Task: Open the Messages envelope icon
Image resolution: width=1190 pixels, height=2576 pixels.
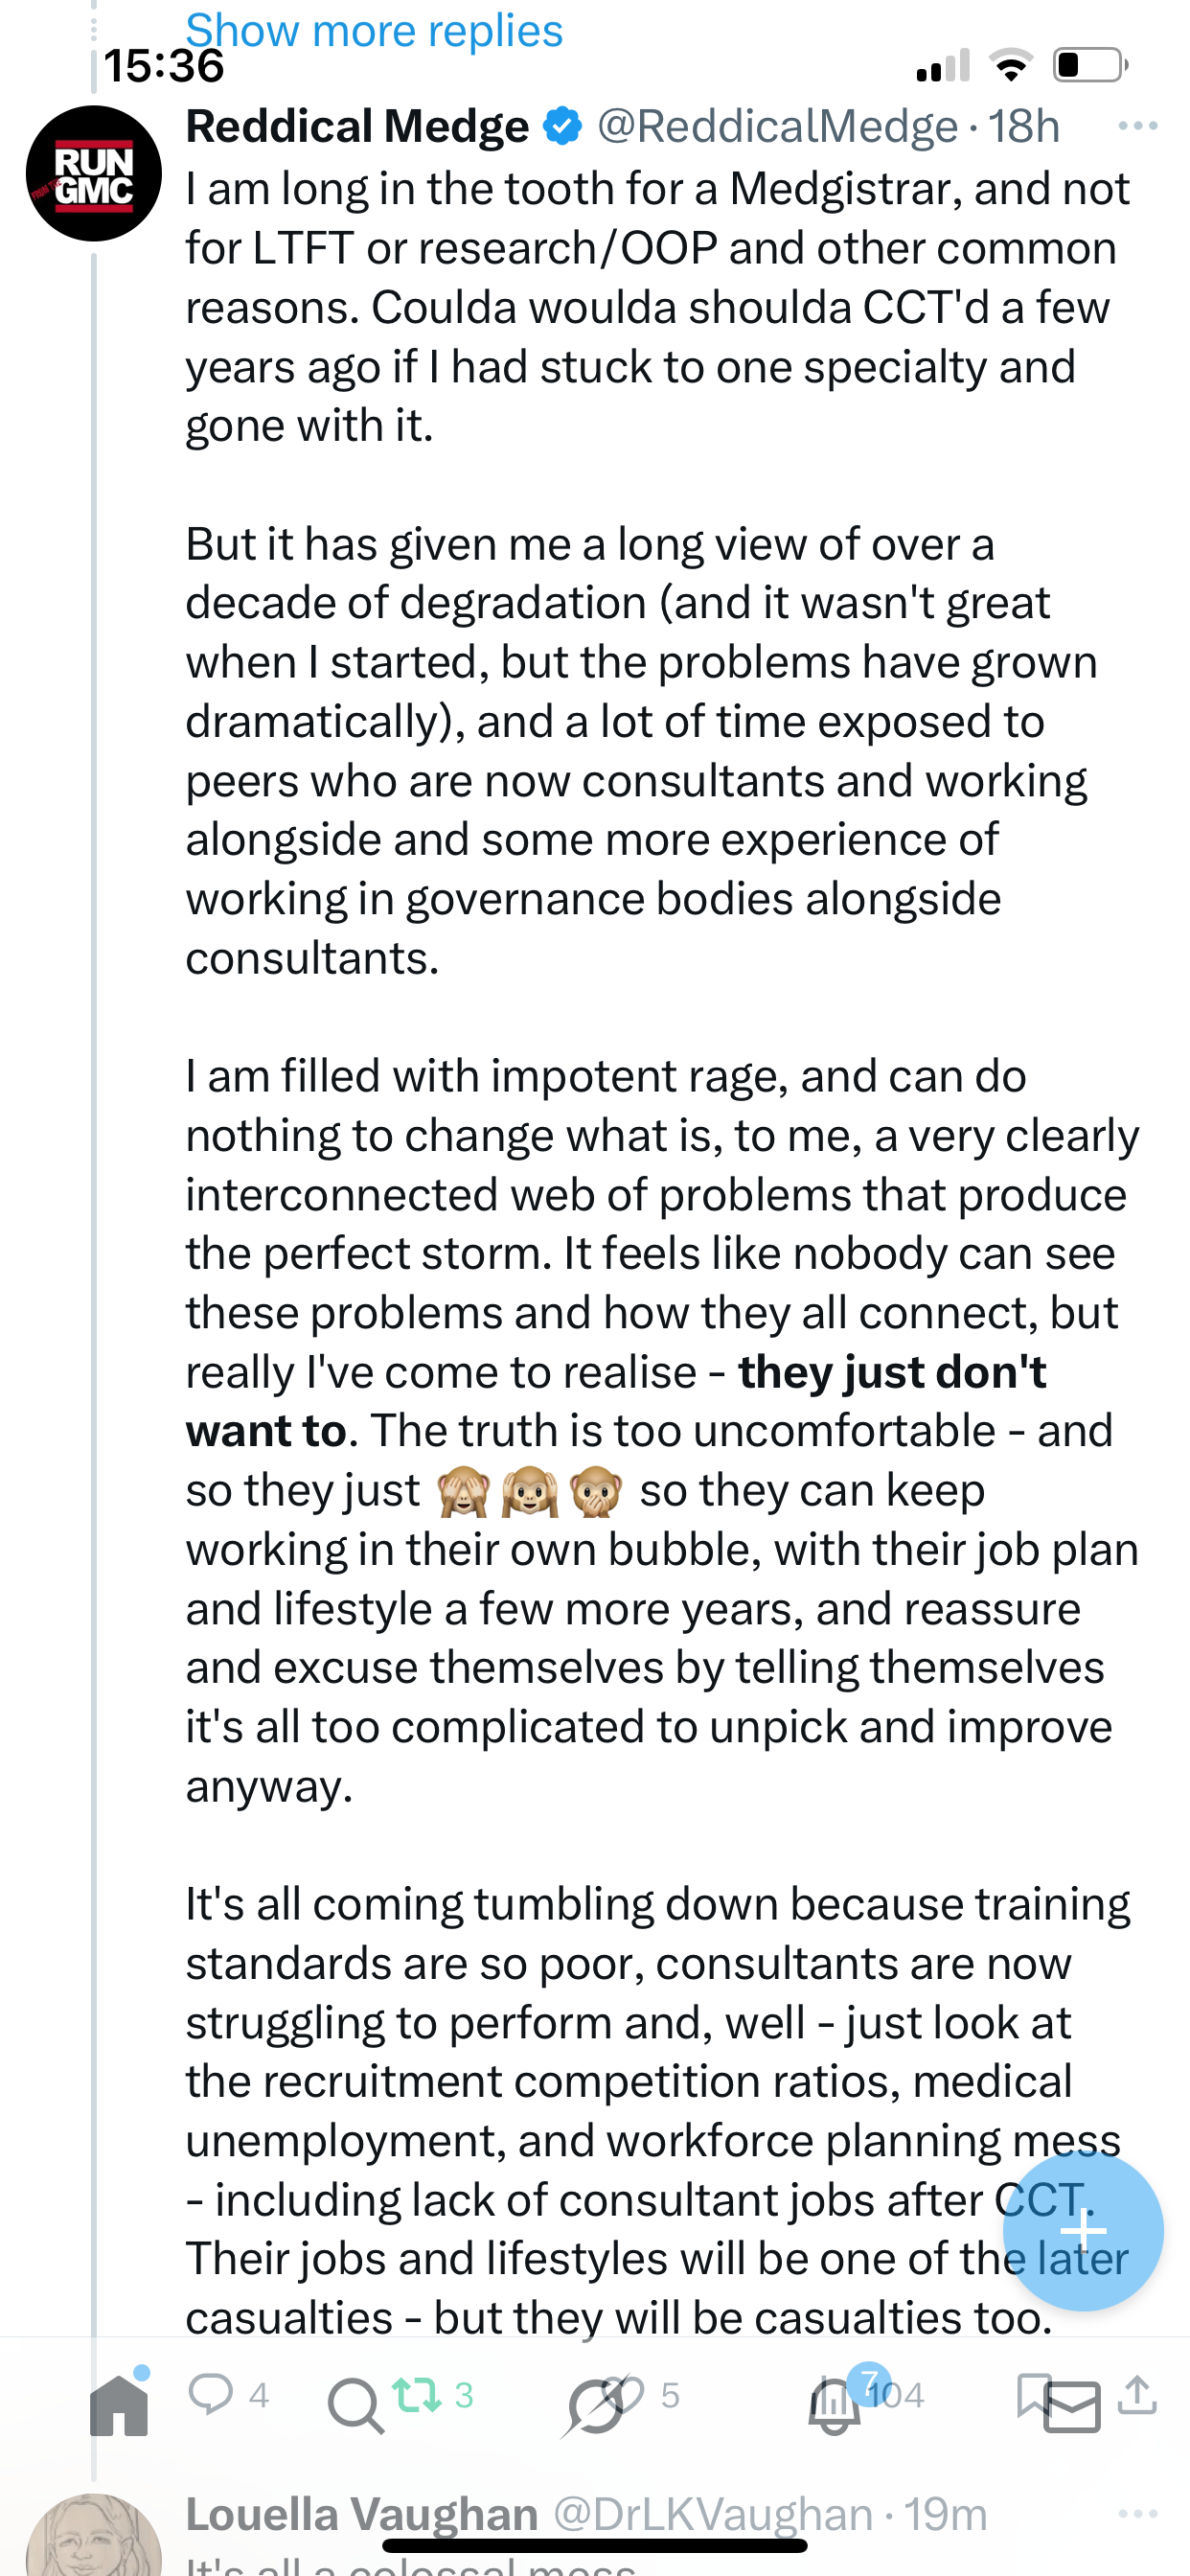Action: [1072, 2408]
